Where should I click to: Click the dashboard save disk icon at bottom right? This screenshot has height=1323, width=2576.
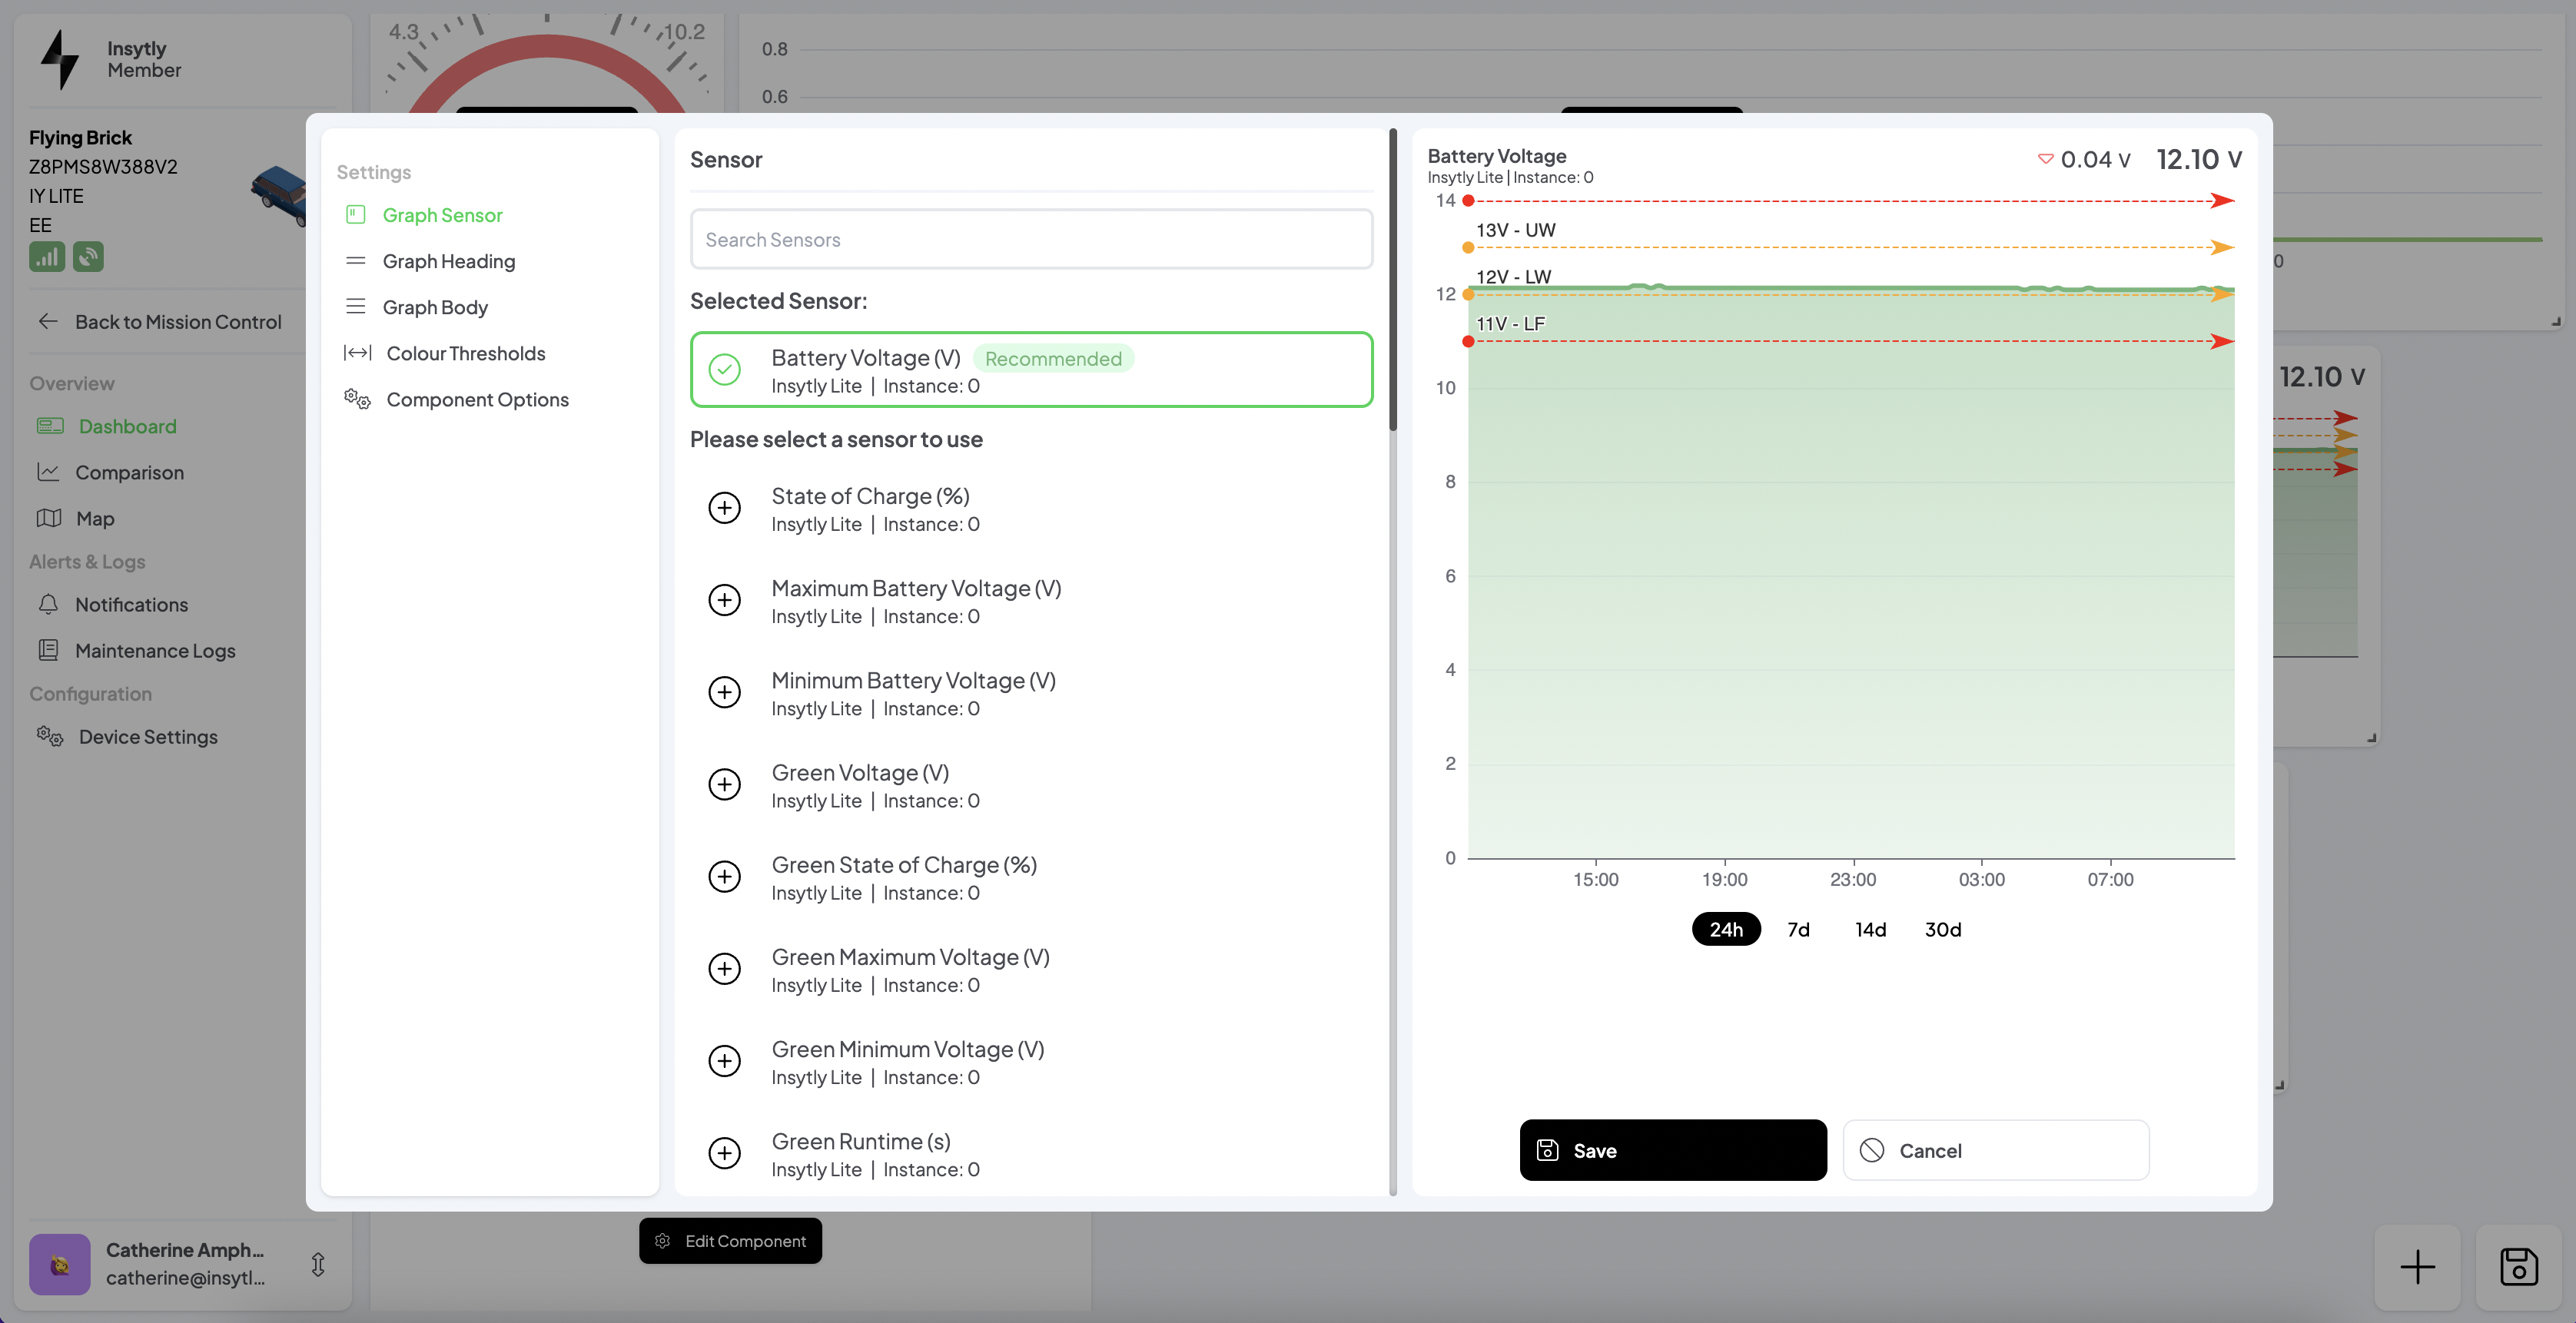(x=2518, y=1267)
